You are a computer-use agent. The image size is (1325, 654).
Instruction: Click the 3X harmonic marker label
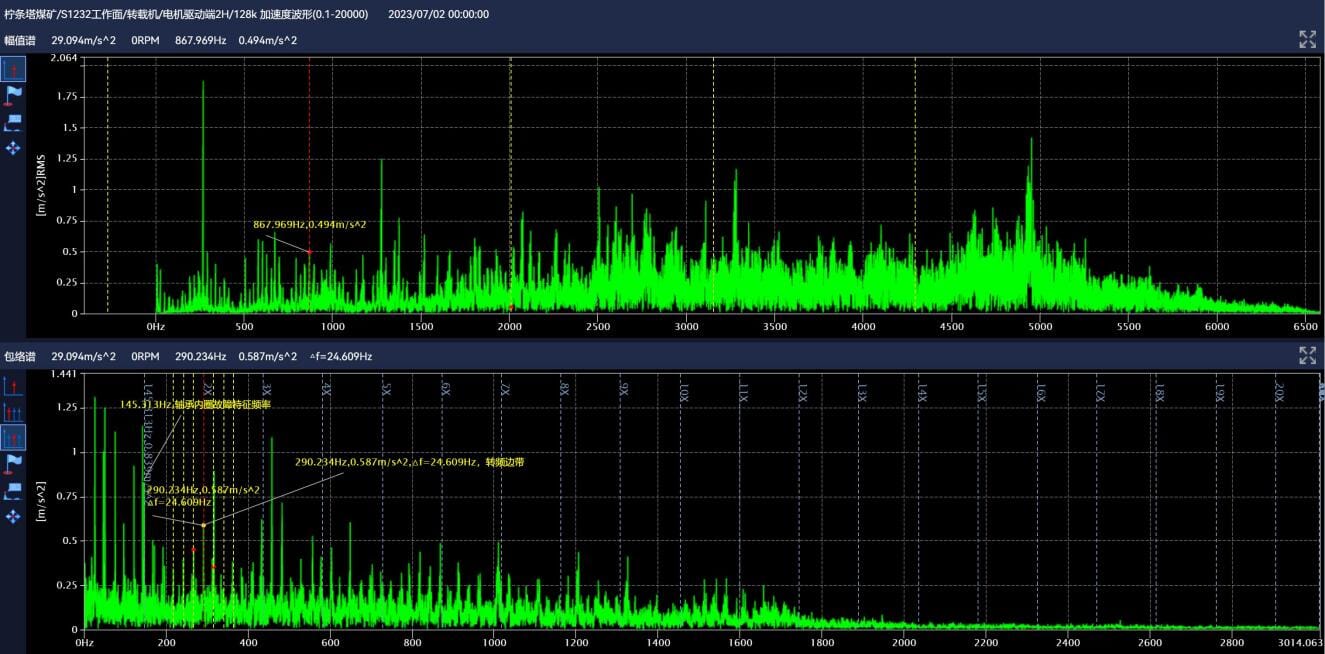267,390
